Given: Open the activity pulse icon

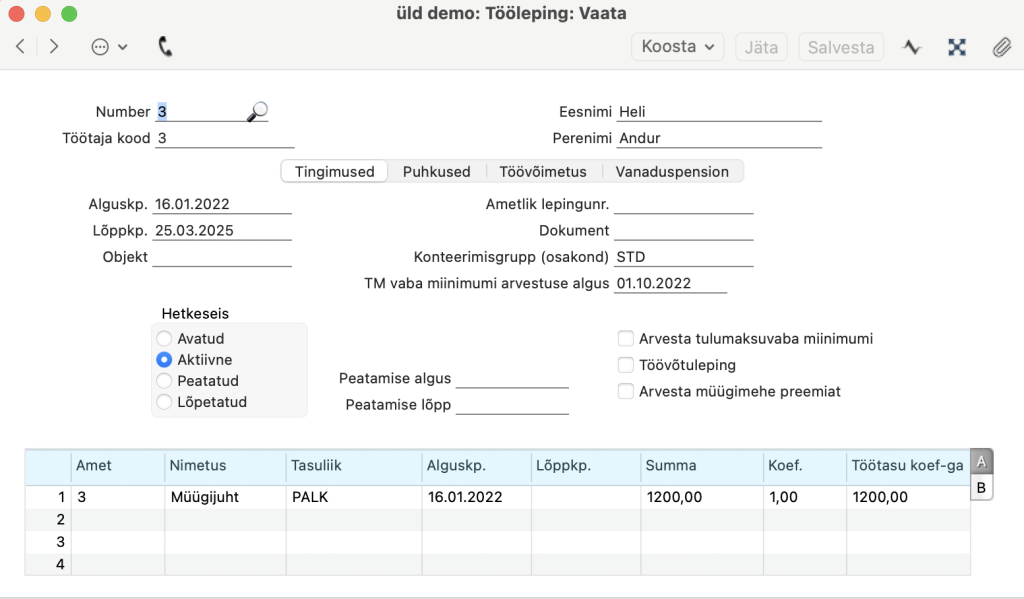Looking at the screenshot, I should point(912,47).
